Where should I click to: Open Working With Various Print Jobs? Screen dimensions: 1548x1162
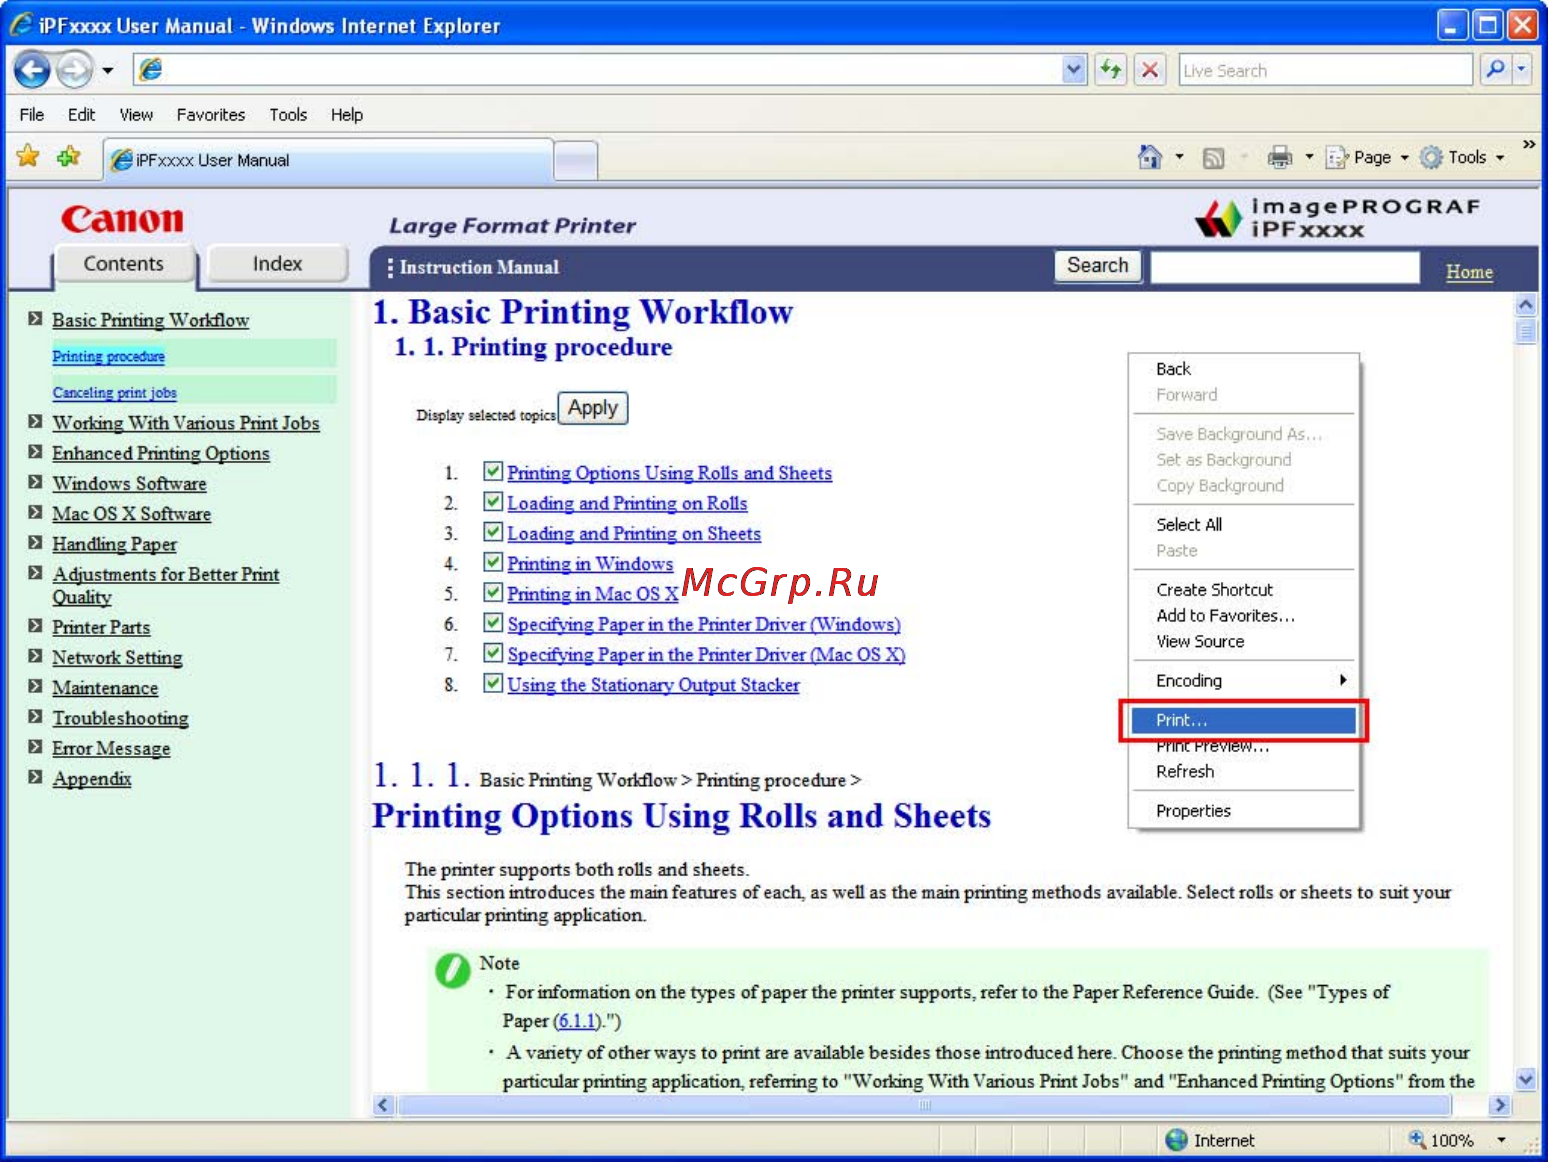(x=186, y=423)
